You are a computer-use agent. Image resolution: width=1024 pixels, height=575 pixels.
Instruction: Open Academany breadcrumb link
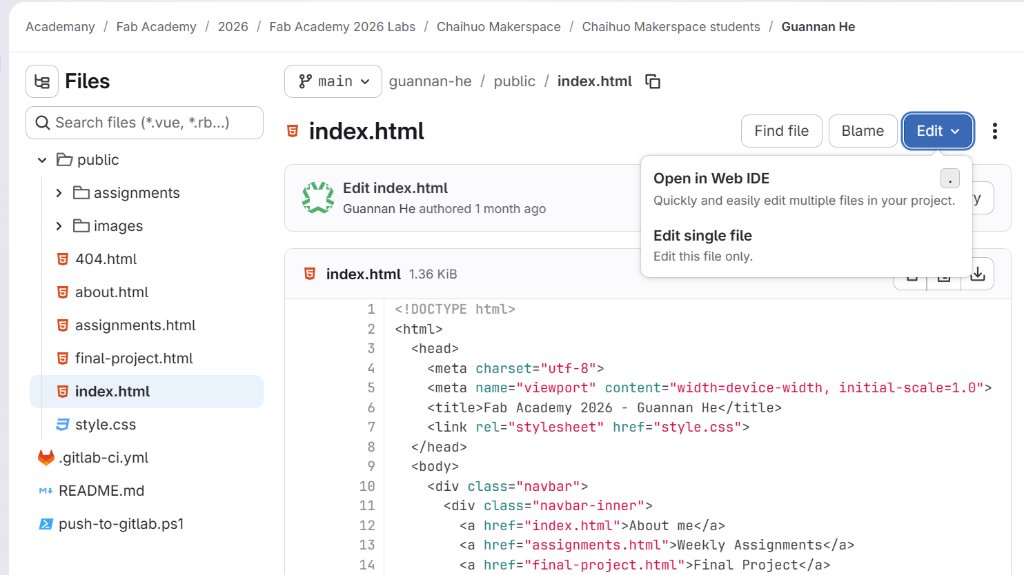[x=60, y=27]
